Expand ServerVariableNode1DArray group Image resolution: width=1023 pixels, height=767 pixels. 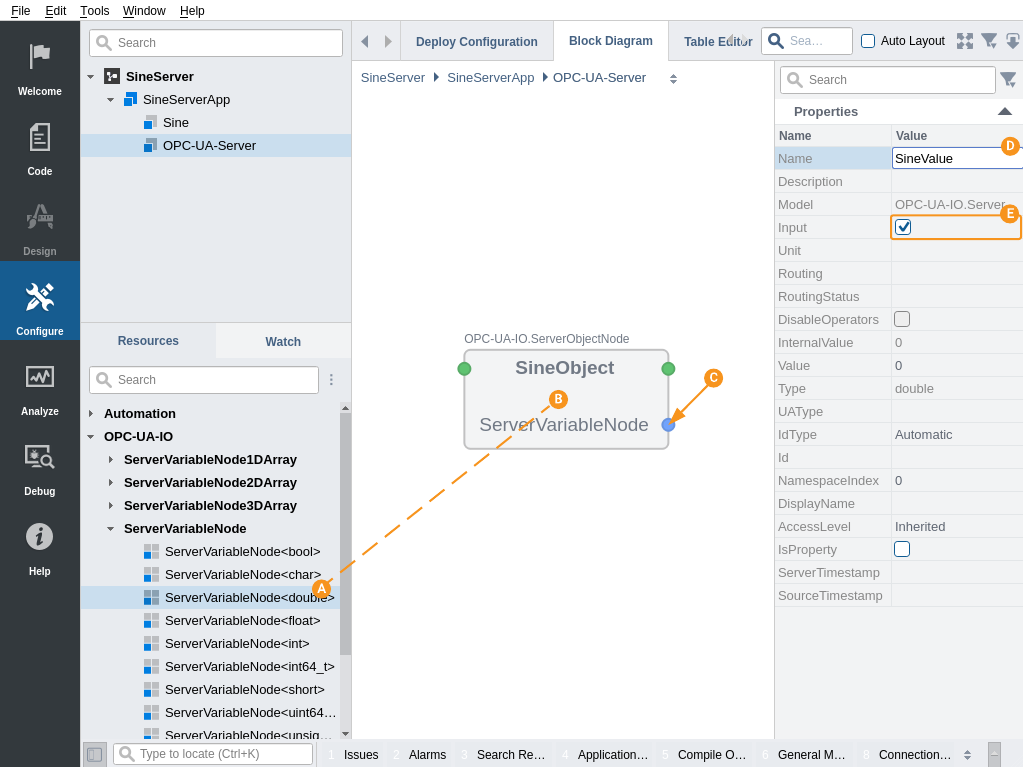point(111,460)
